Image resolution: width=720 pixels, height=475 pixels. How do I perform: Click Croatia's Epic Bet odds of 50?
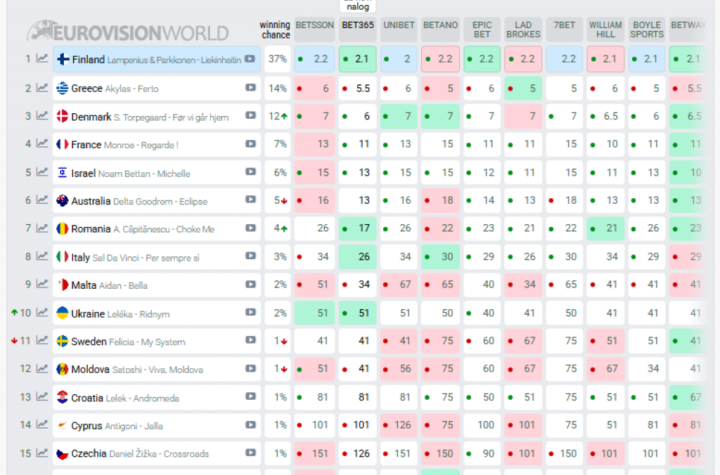pyautogui.click(x=482, y=397)
